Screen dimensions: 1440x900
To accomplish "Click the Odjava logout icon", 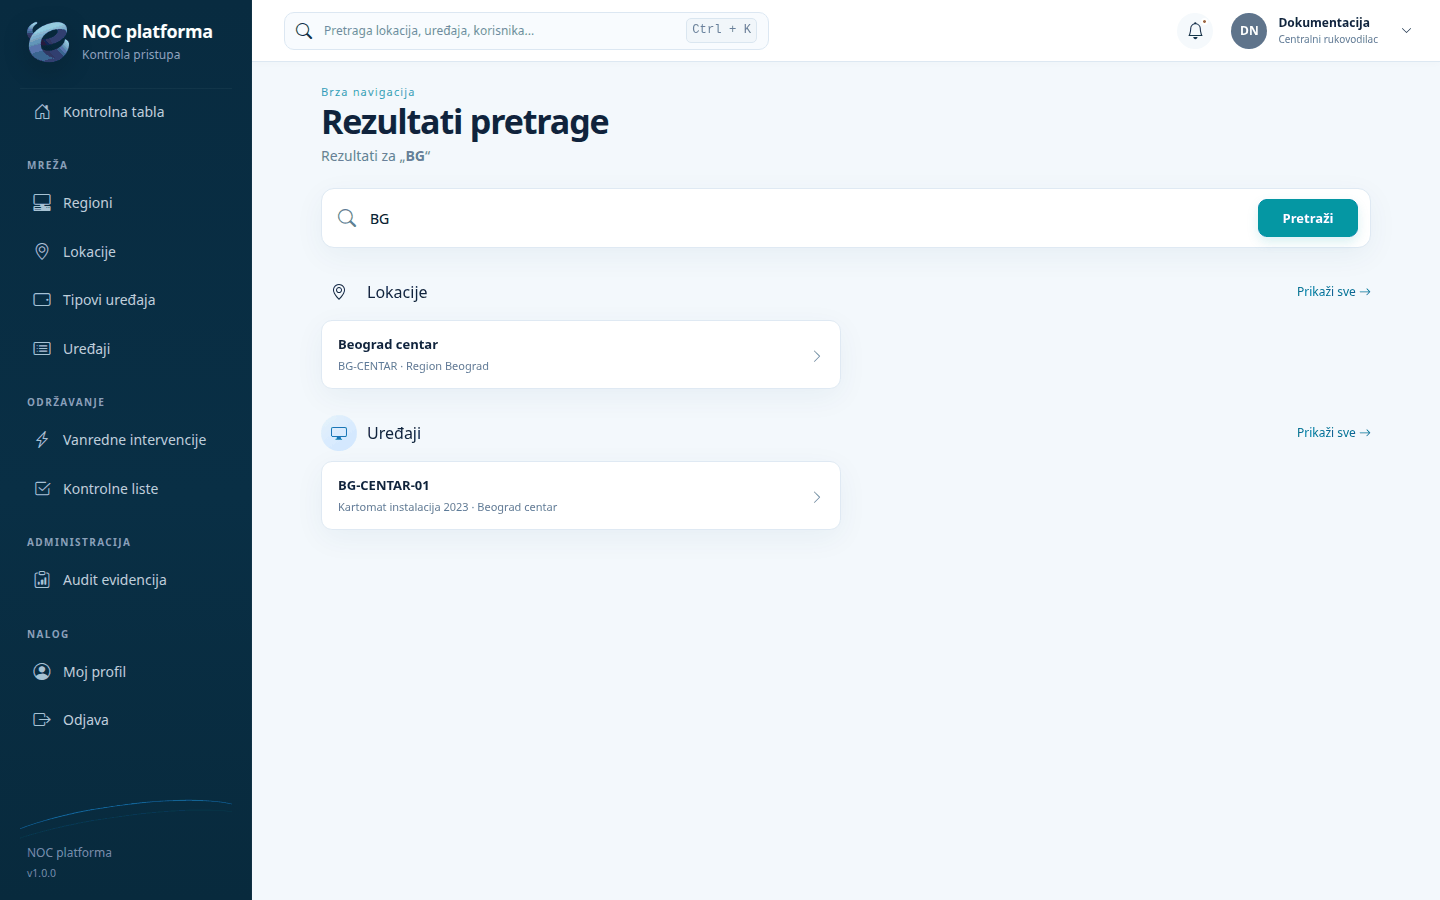I will (x=42, y=720).
